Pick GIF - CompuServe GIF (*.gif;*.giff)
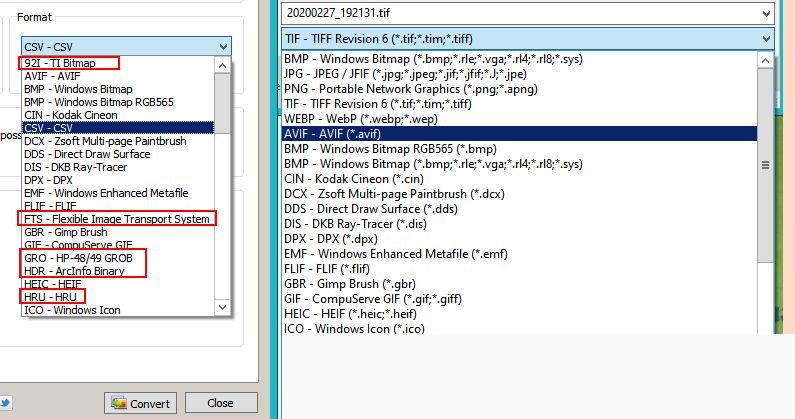 pyautogui.click(x=519, y=299)
